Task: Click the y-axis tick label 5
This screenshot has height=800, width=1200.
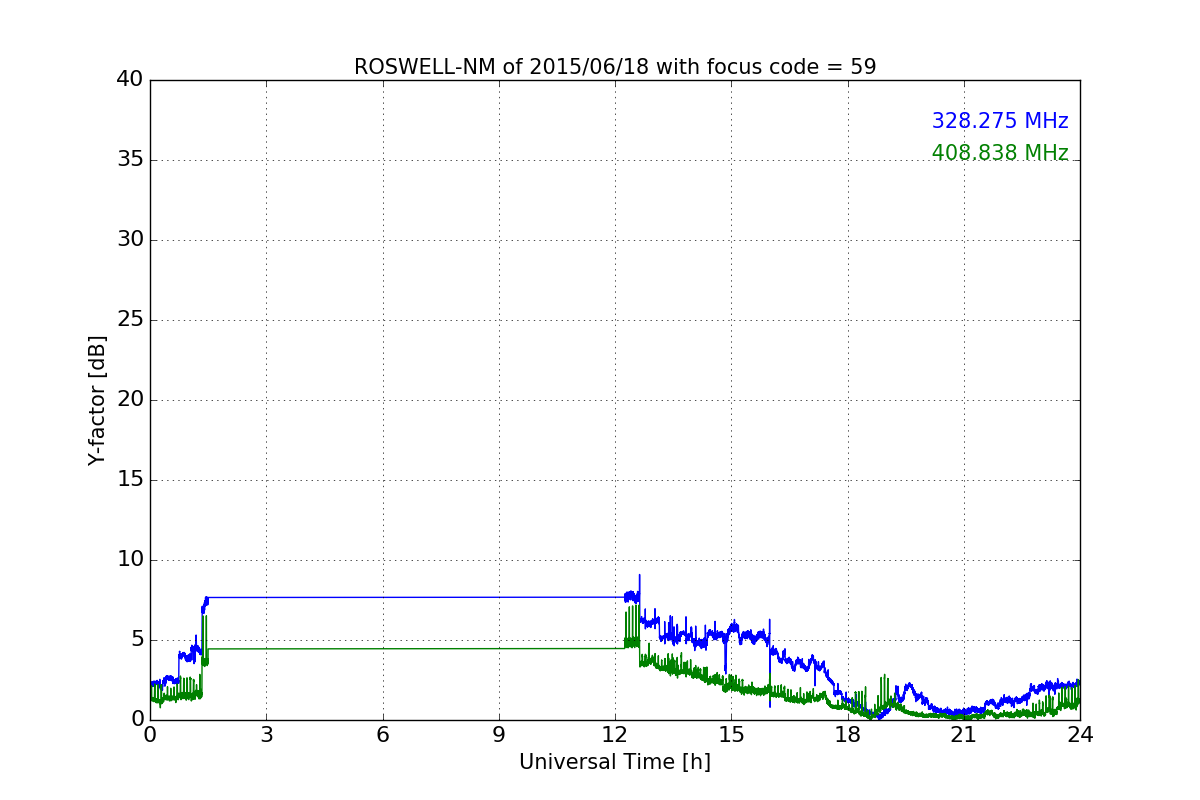Action: click(x=137, y=640)
